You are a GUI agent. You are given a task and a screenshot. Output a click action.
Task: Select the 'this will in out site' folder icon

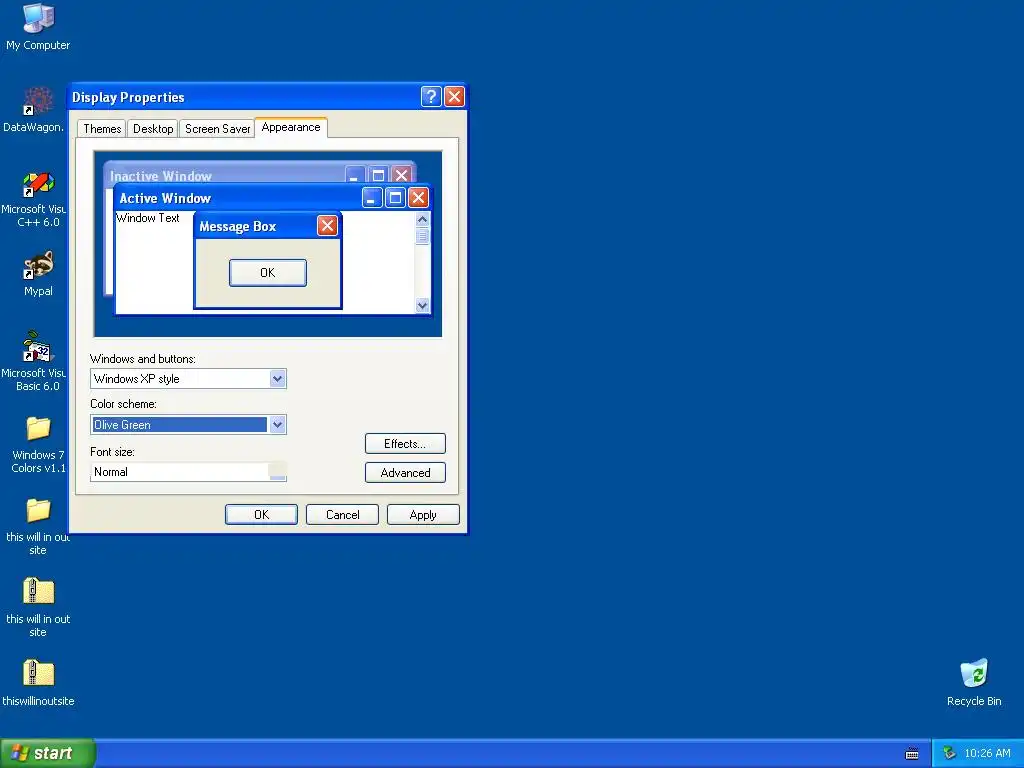(38, 511)
